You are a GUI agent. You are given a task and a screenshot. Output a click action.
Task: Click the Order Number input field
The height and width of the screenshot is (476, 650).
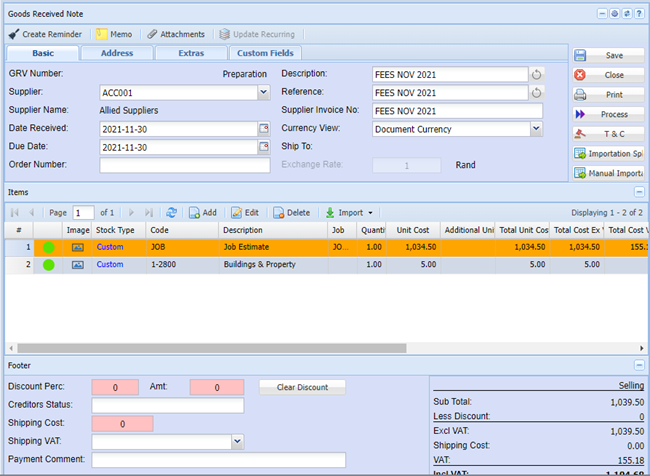point(184,166)
